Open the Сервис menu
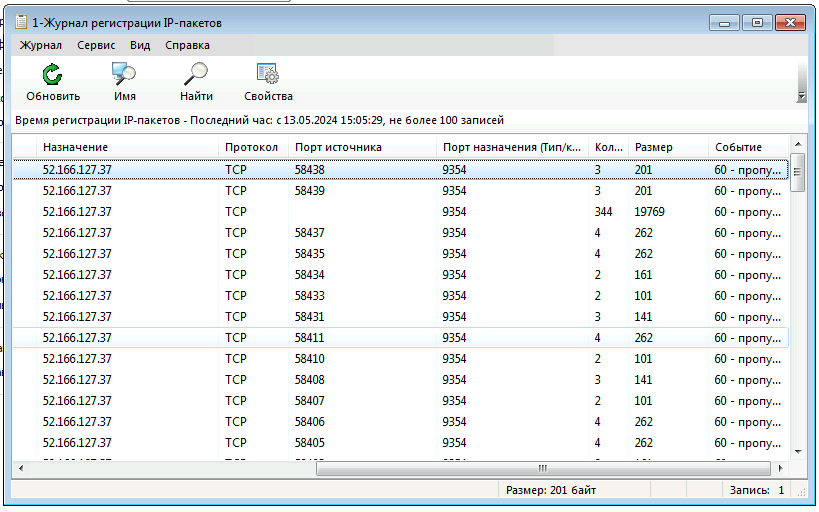The width and height of the screenshot is (819, 512). click(x=96, y=45)
